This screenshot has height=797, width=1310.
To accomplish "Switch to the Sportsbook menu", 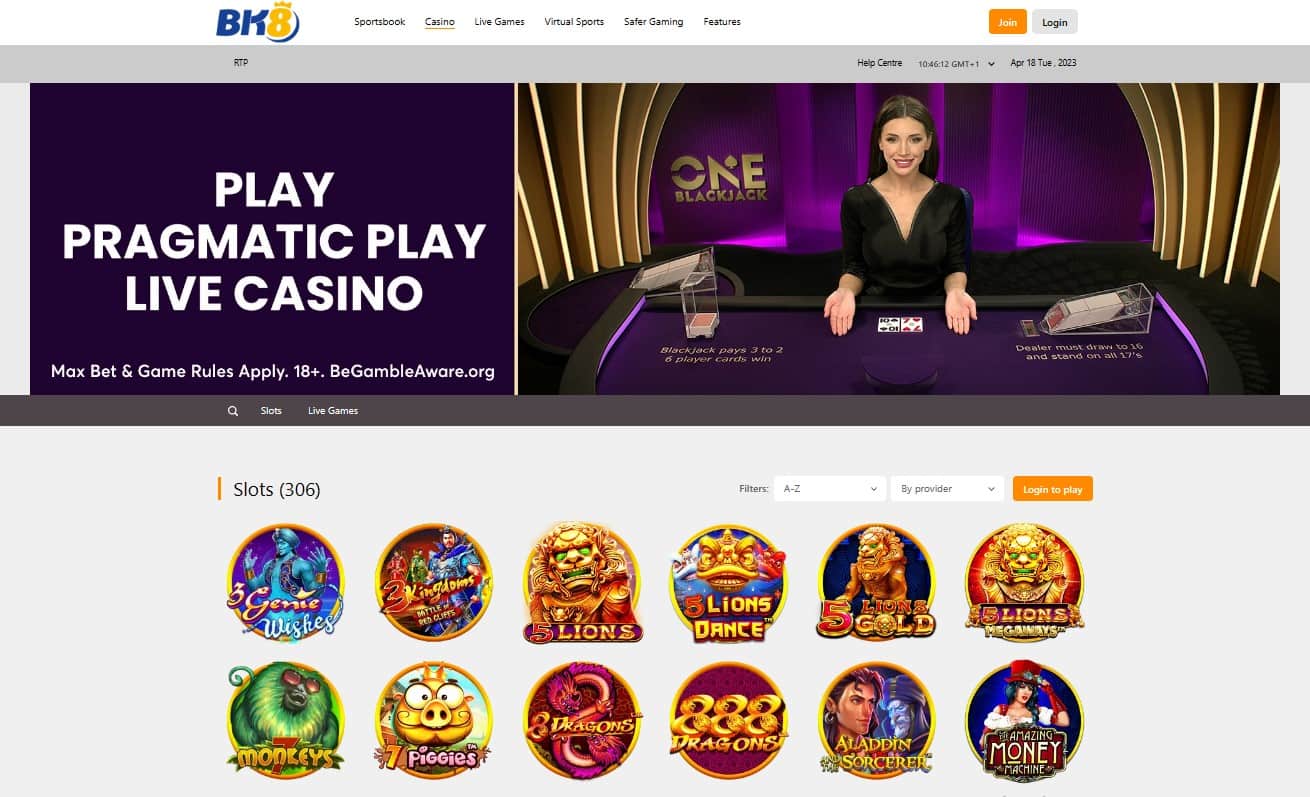I will [380, 22].
